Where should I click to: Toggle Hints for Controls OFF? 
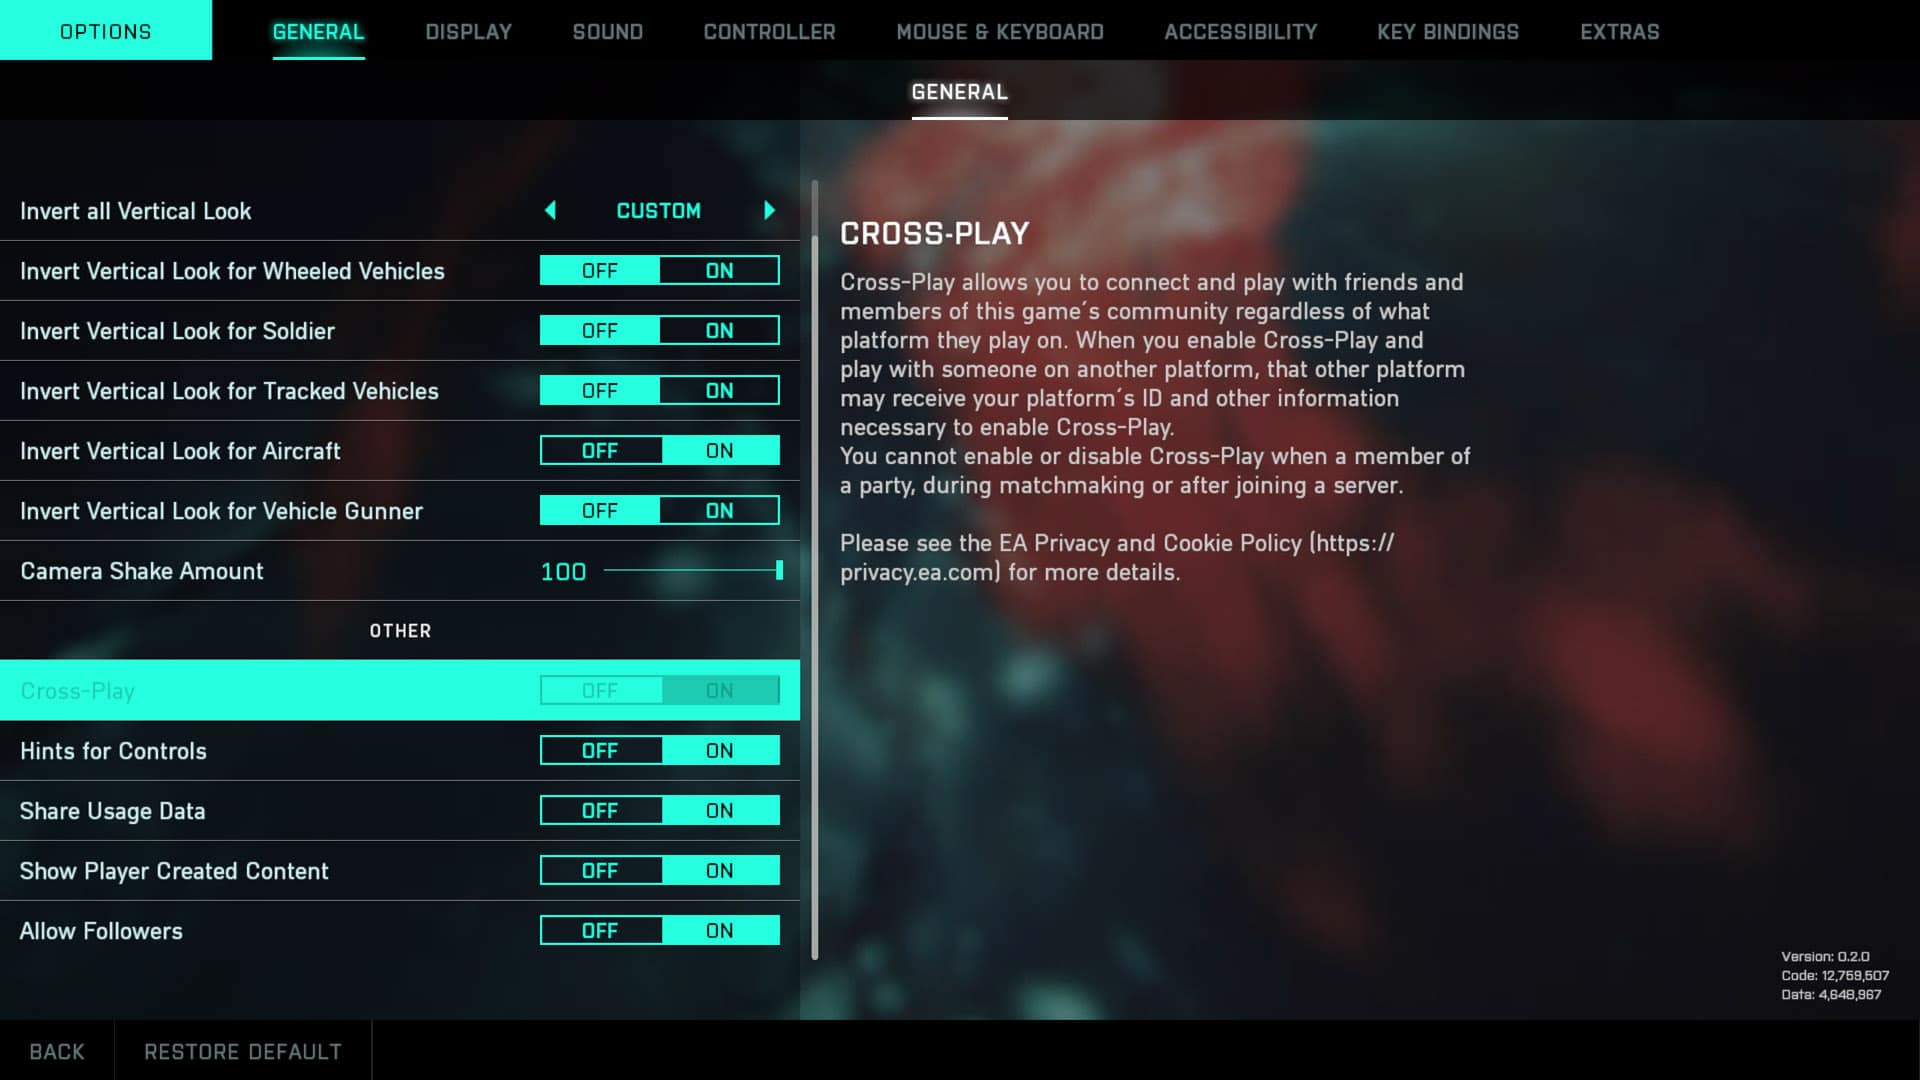[599, 750]
